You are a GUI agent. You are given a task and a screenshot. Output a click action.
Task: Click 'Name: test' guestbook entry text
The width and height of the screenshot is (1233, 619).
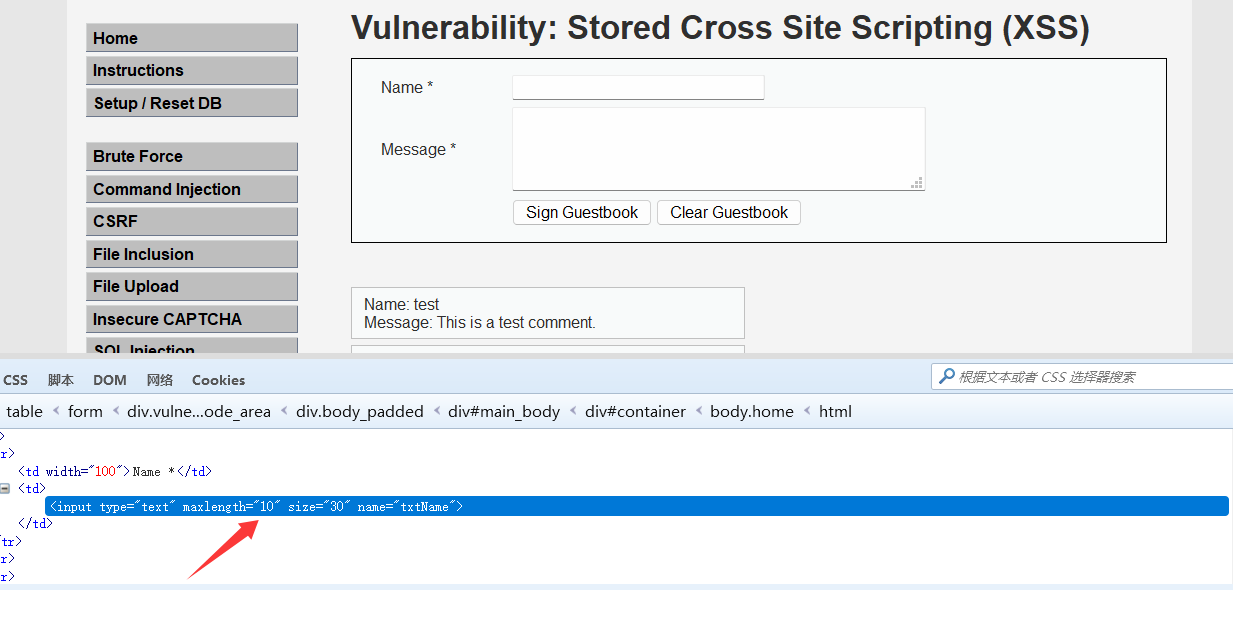coord(402,304)
